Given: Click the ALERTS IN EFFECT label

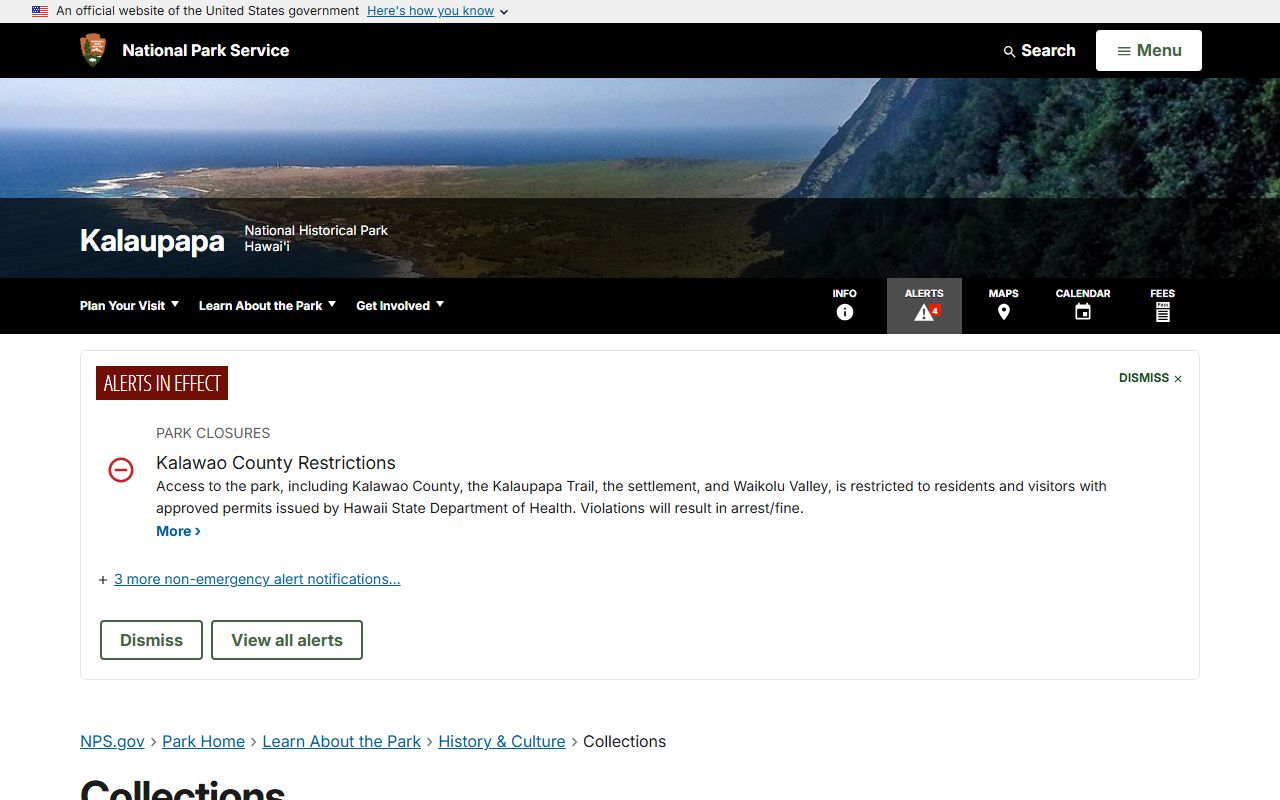Looking at the screenshot, I should click(162, 383).
